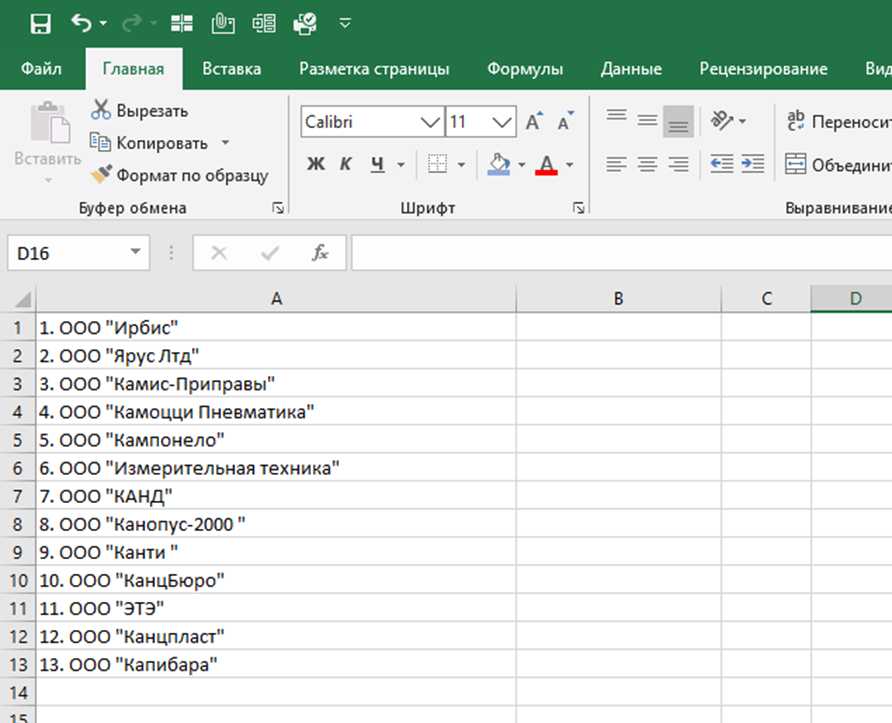Screen dimensions: 892x723
Task: Click the Копировать button
Action: point(149,143)
